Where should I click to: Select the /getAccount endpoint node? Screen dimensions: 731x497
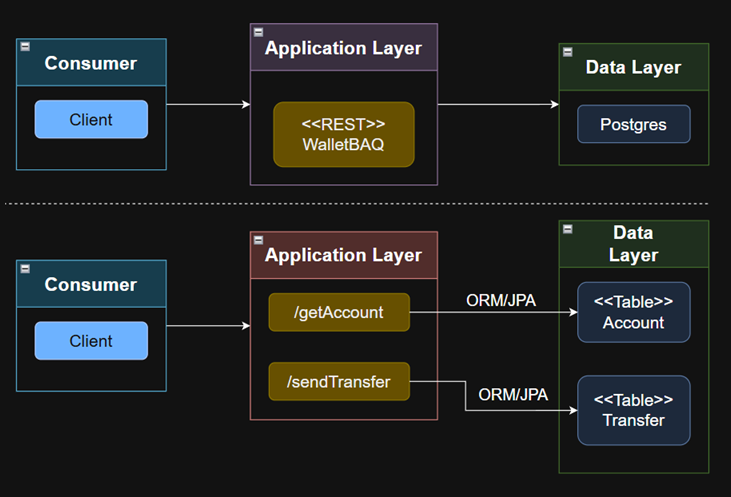(339, 312)
